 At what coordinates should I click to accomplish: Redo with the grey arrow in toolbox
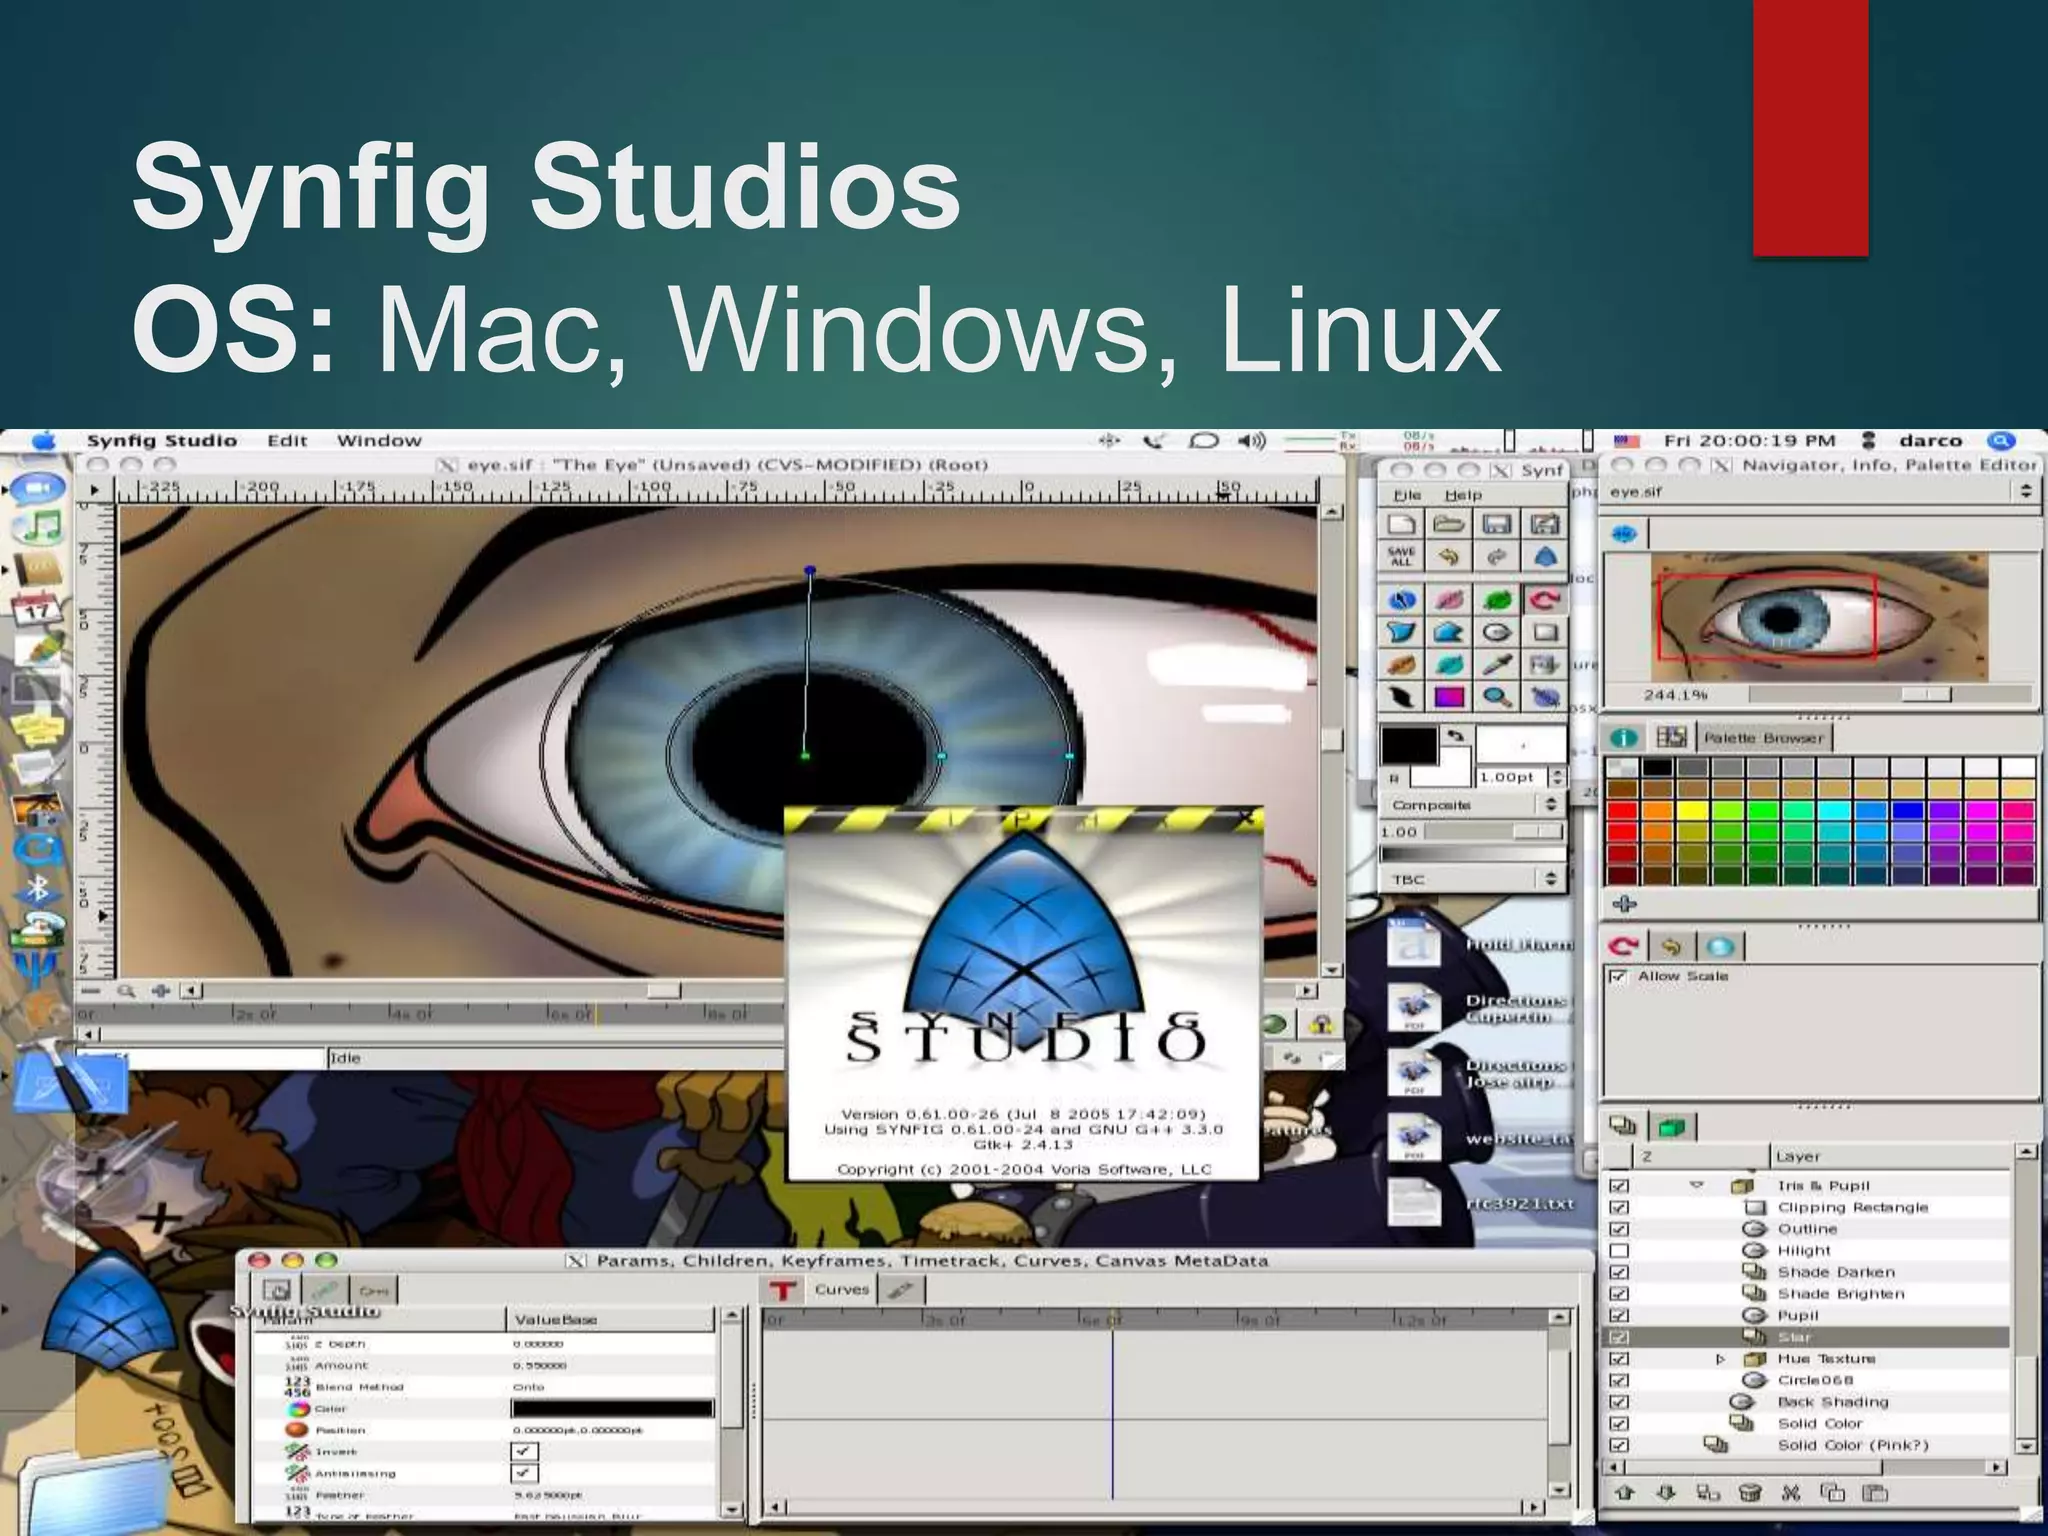pos(1497,557)
